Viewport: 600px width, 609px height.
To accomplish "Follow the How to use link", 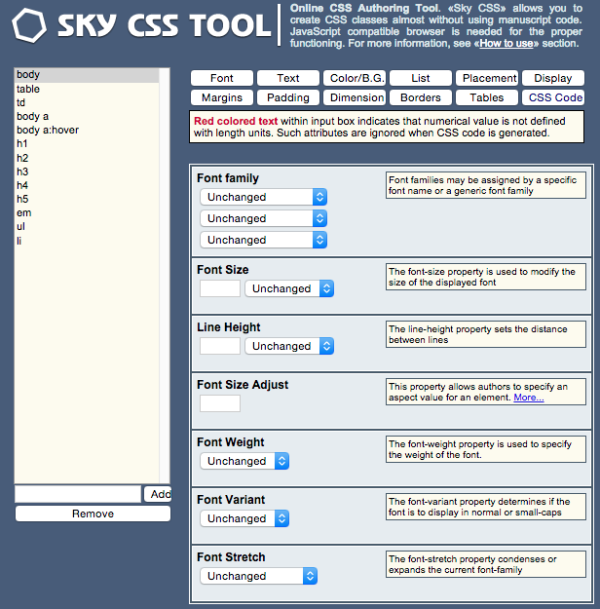I will (x=506, y=43).
